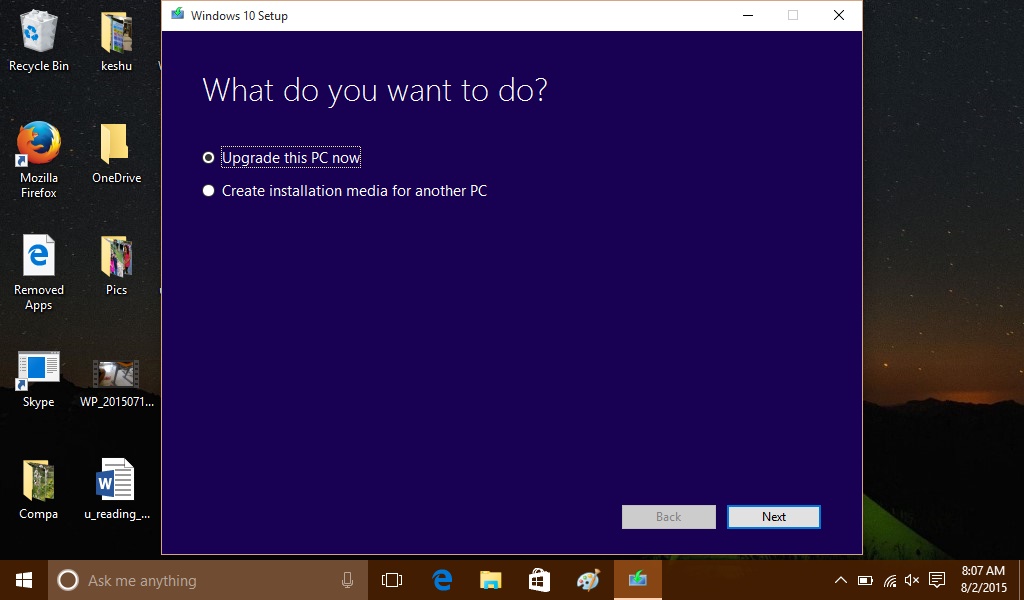Expand hidden system tray icons

click(841, 580)
